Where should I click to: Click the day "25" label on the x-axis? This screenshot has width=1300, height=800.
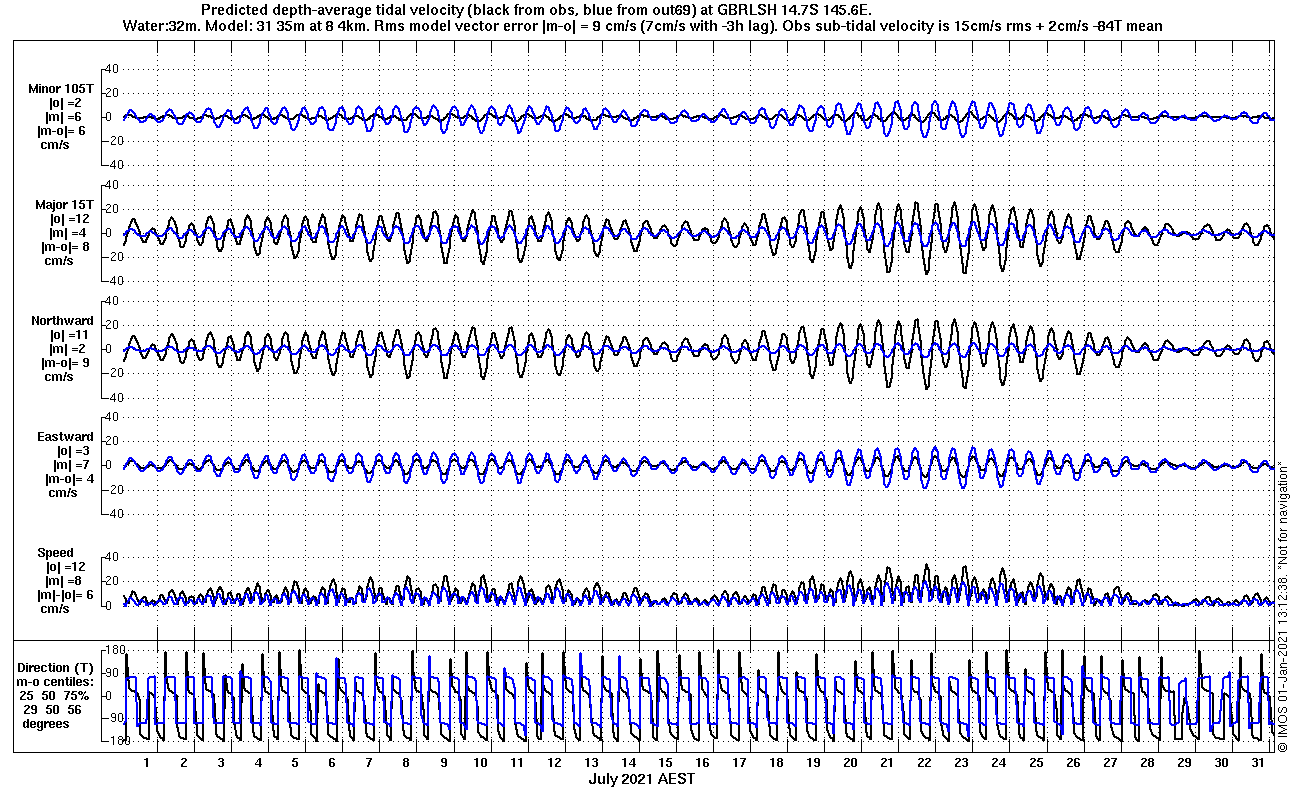click(x=1036, y=762)
